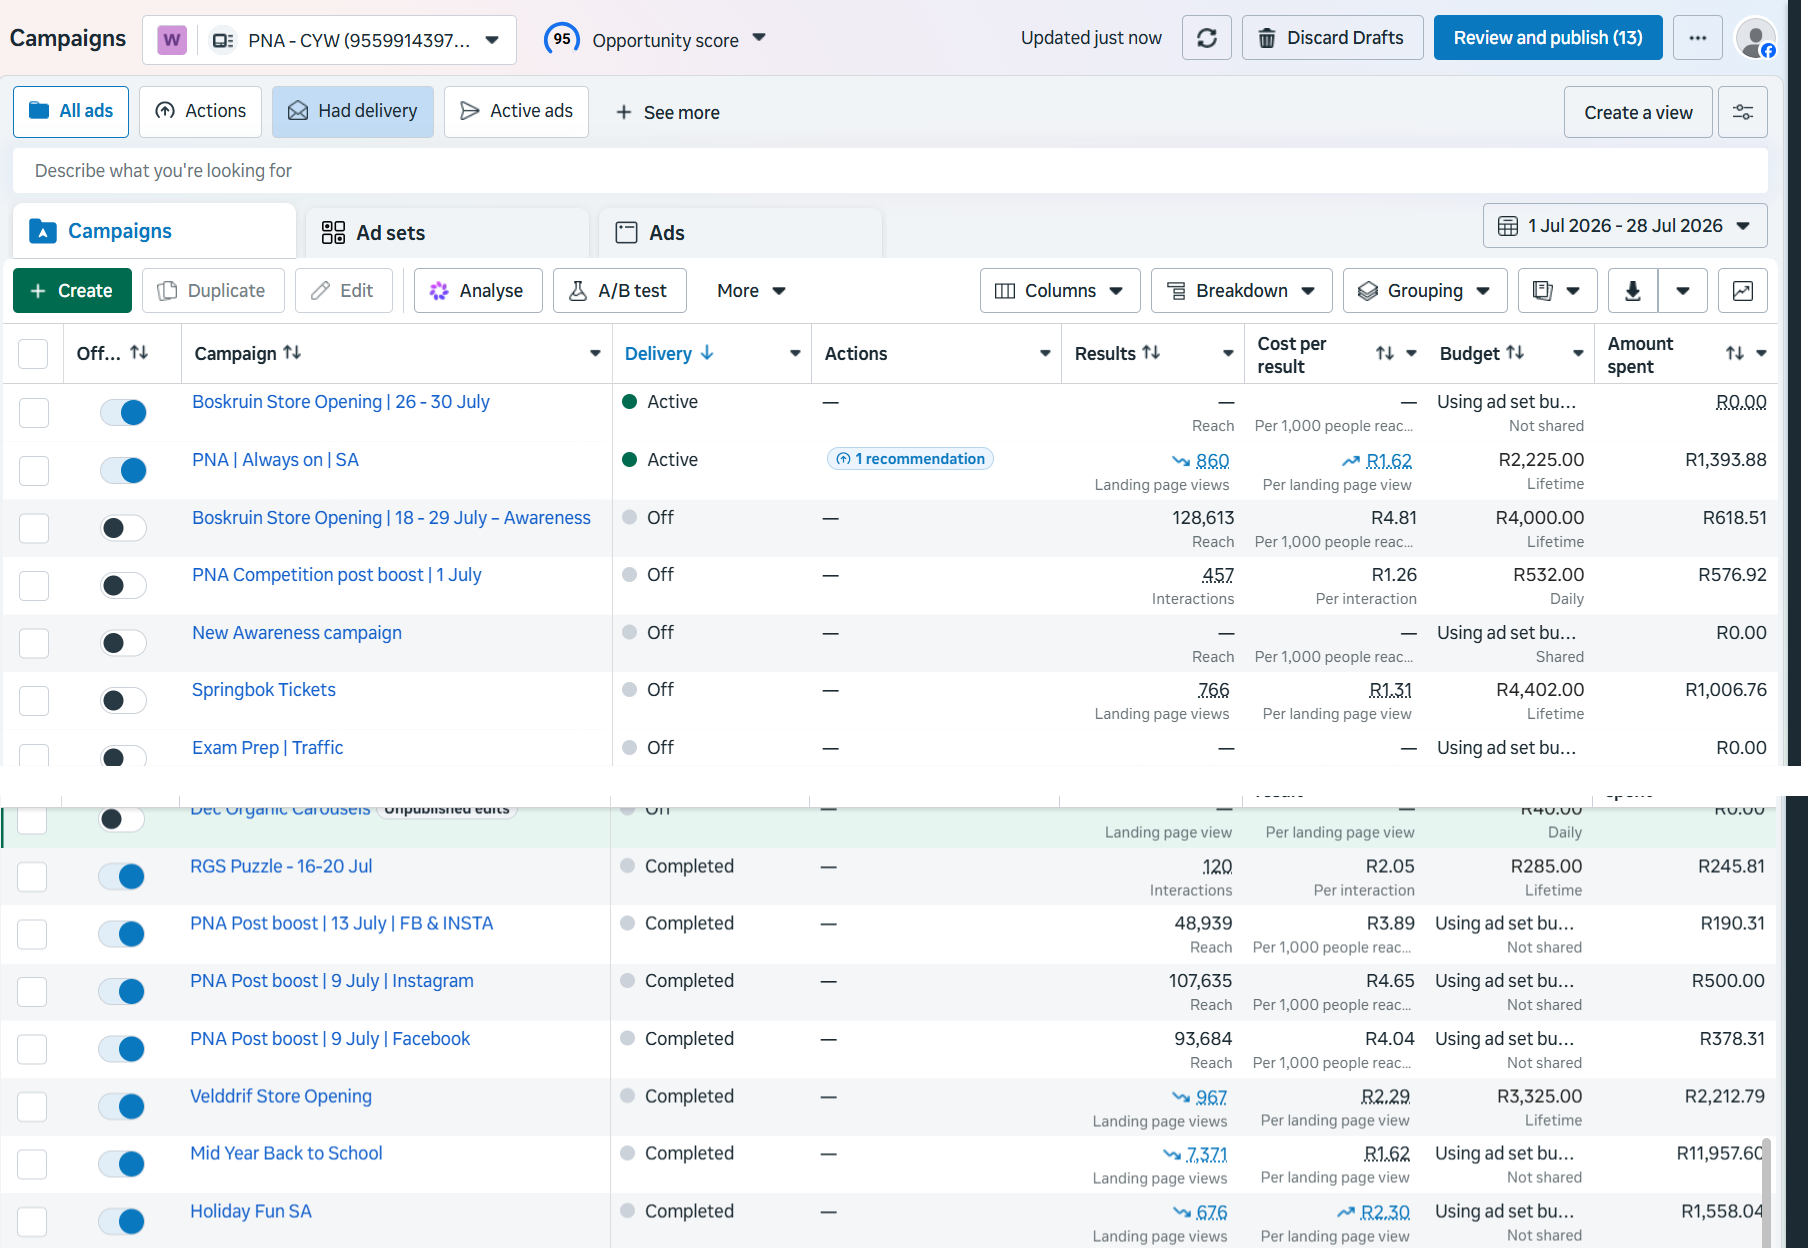Download the report with the export icon
1808x1248 pixels.
(1633, 291)
